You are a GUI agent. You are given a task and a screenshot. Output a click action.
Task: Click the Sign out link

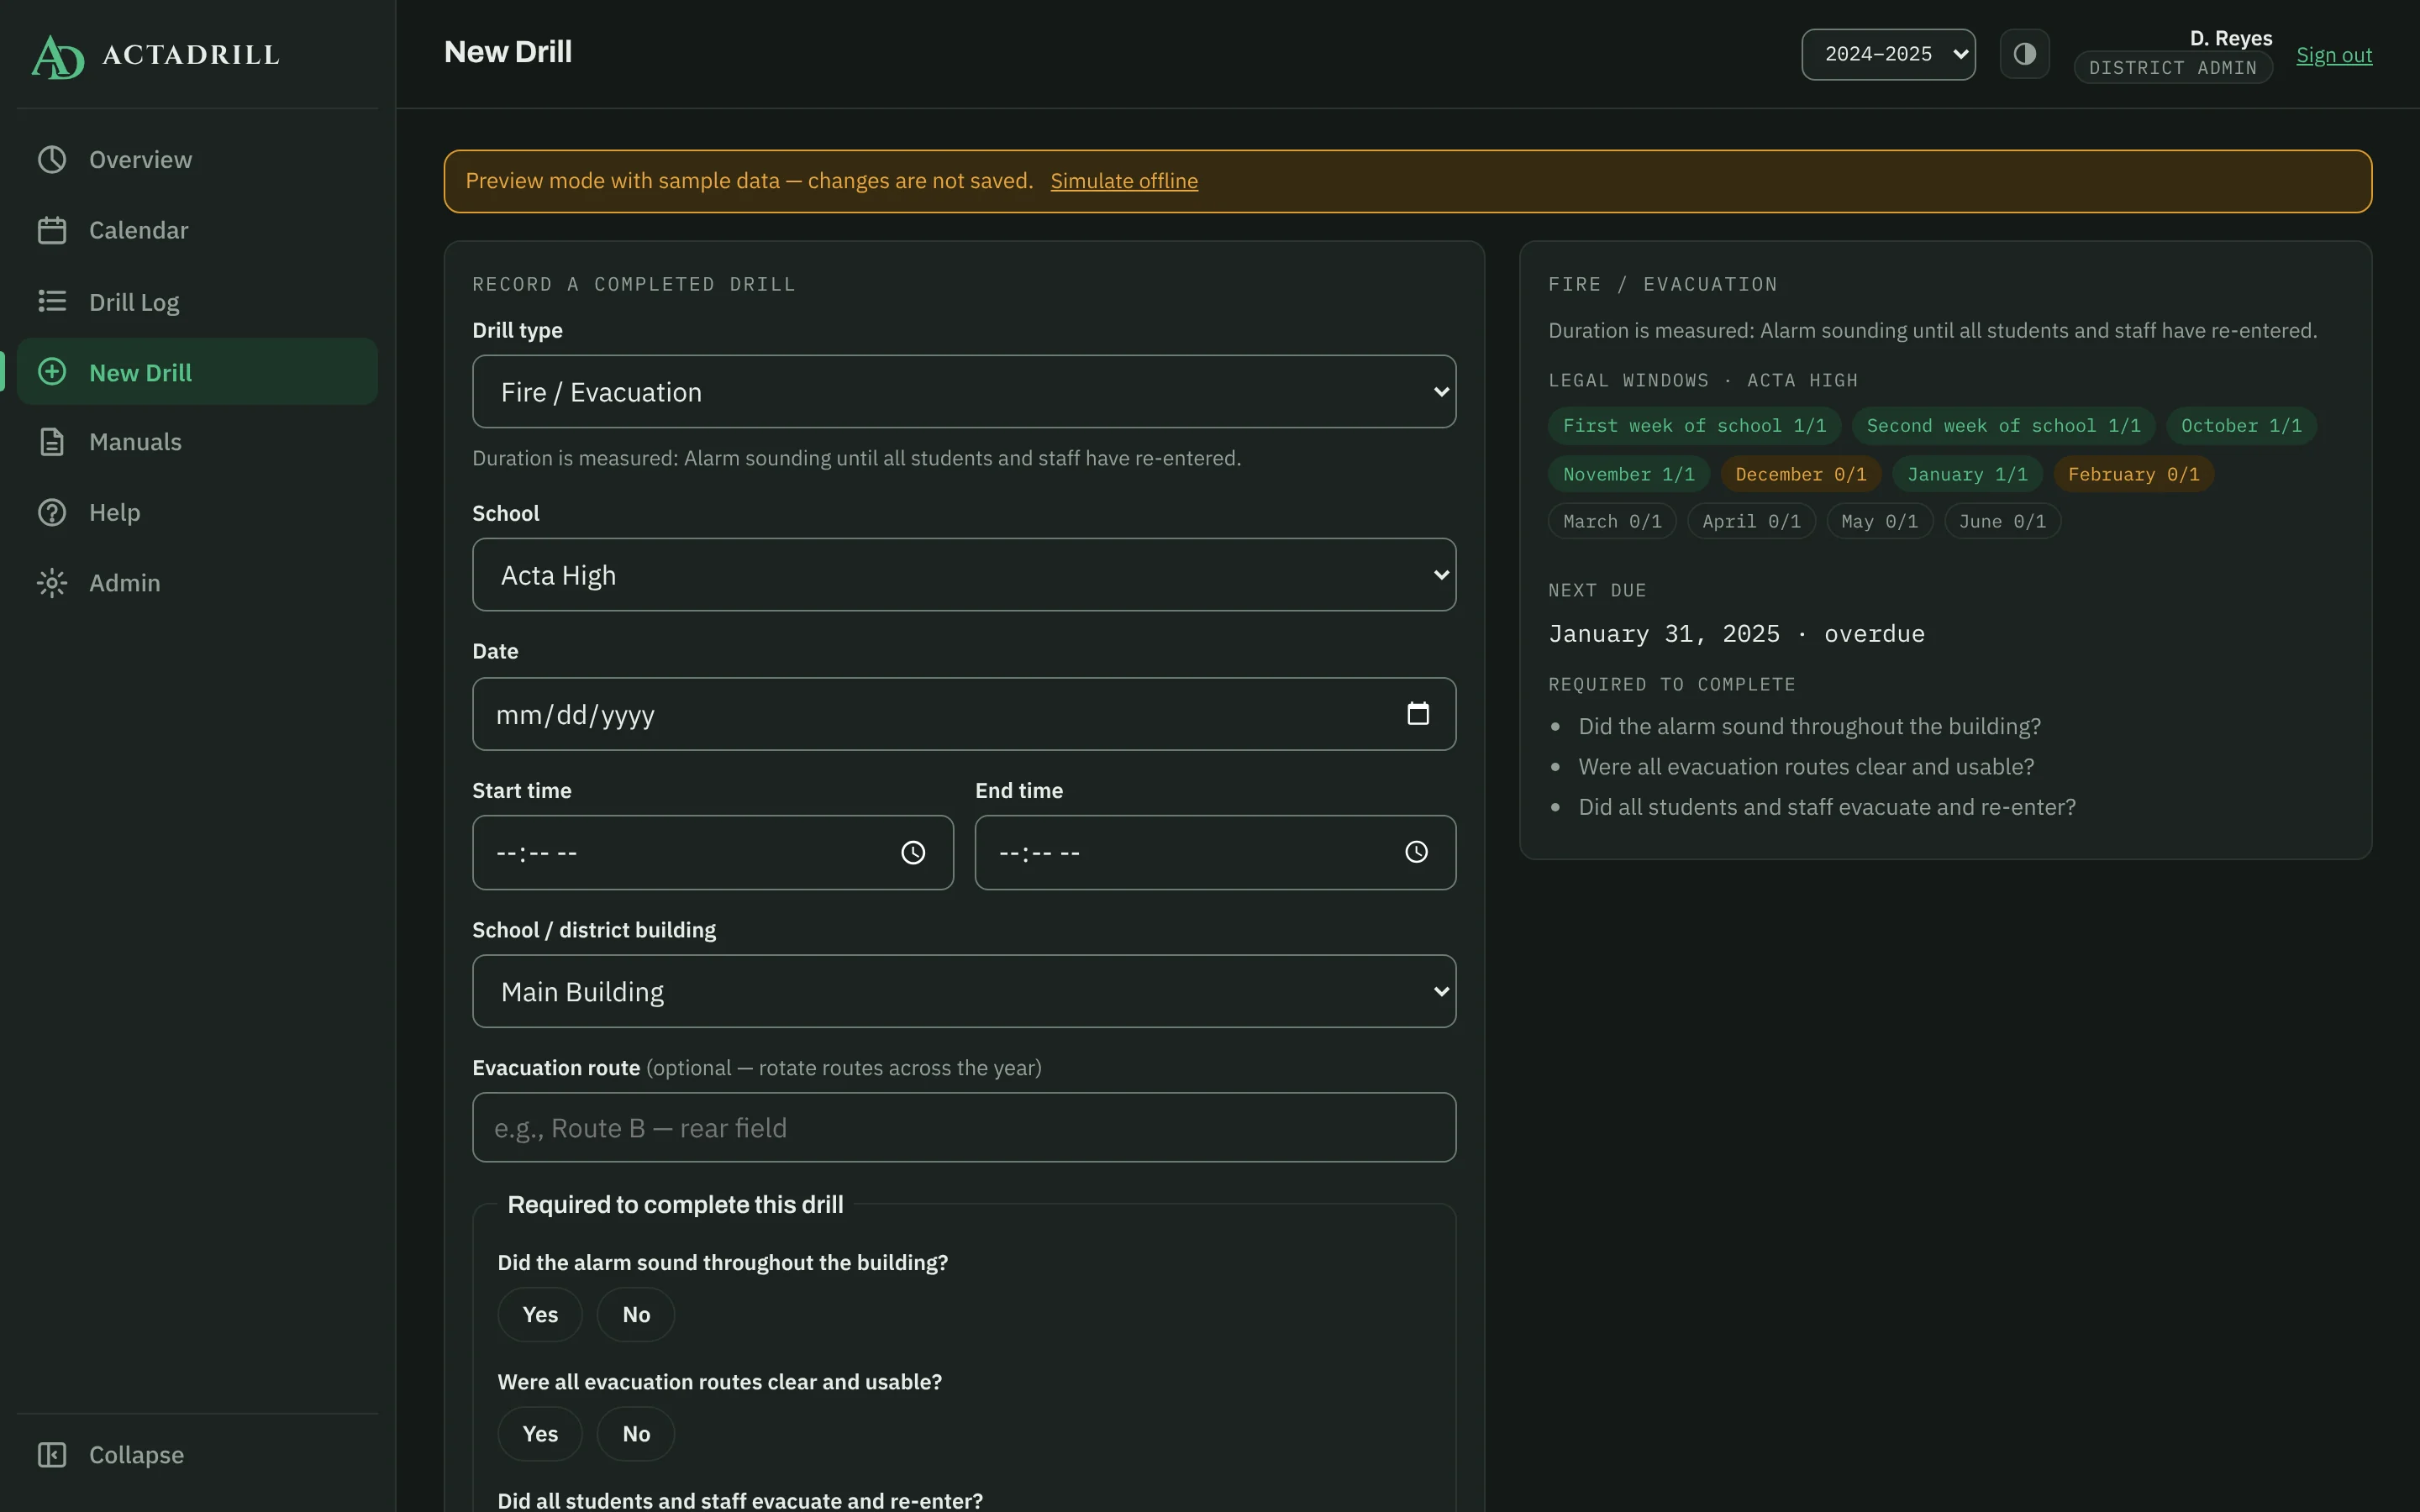click(x=2334, y=55)
